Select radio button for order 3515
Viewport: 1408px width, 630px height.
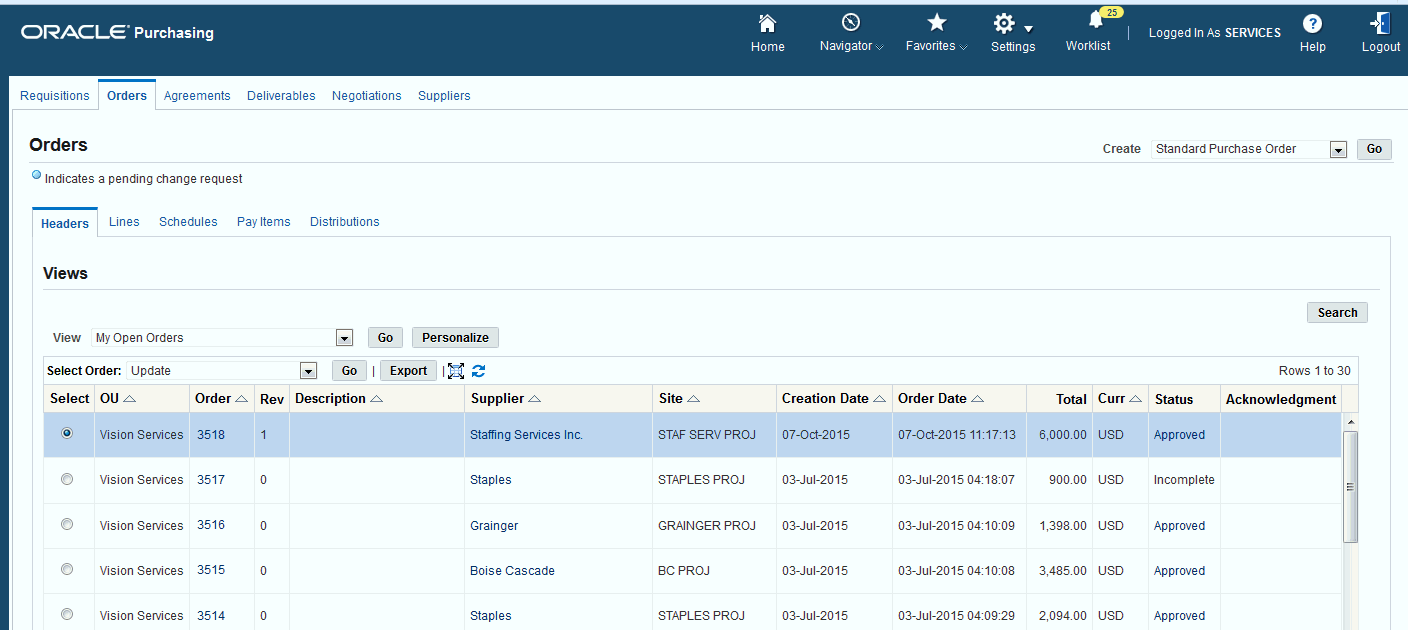coord(67,569)
